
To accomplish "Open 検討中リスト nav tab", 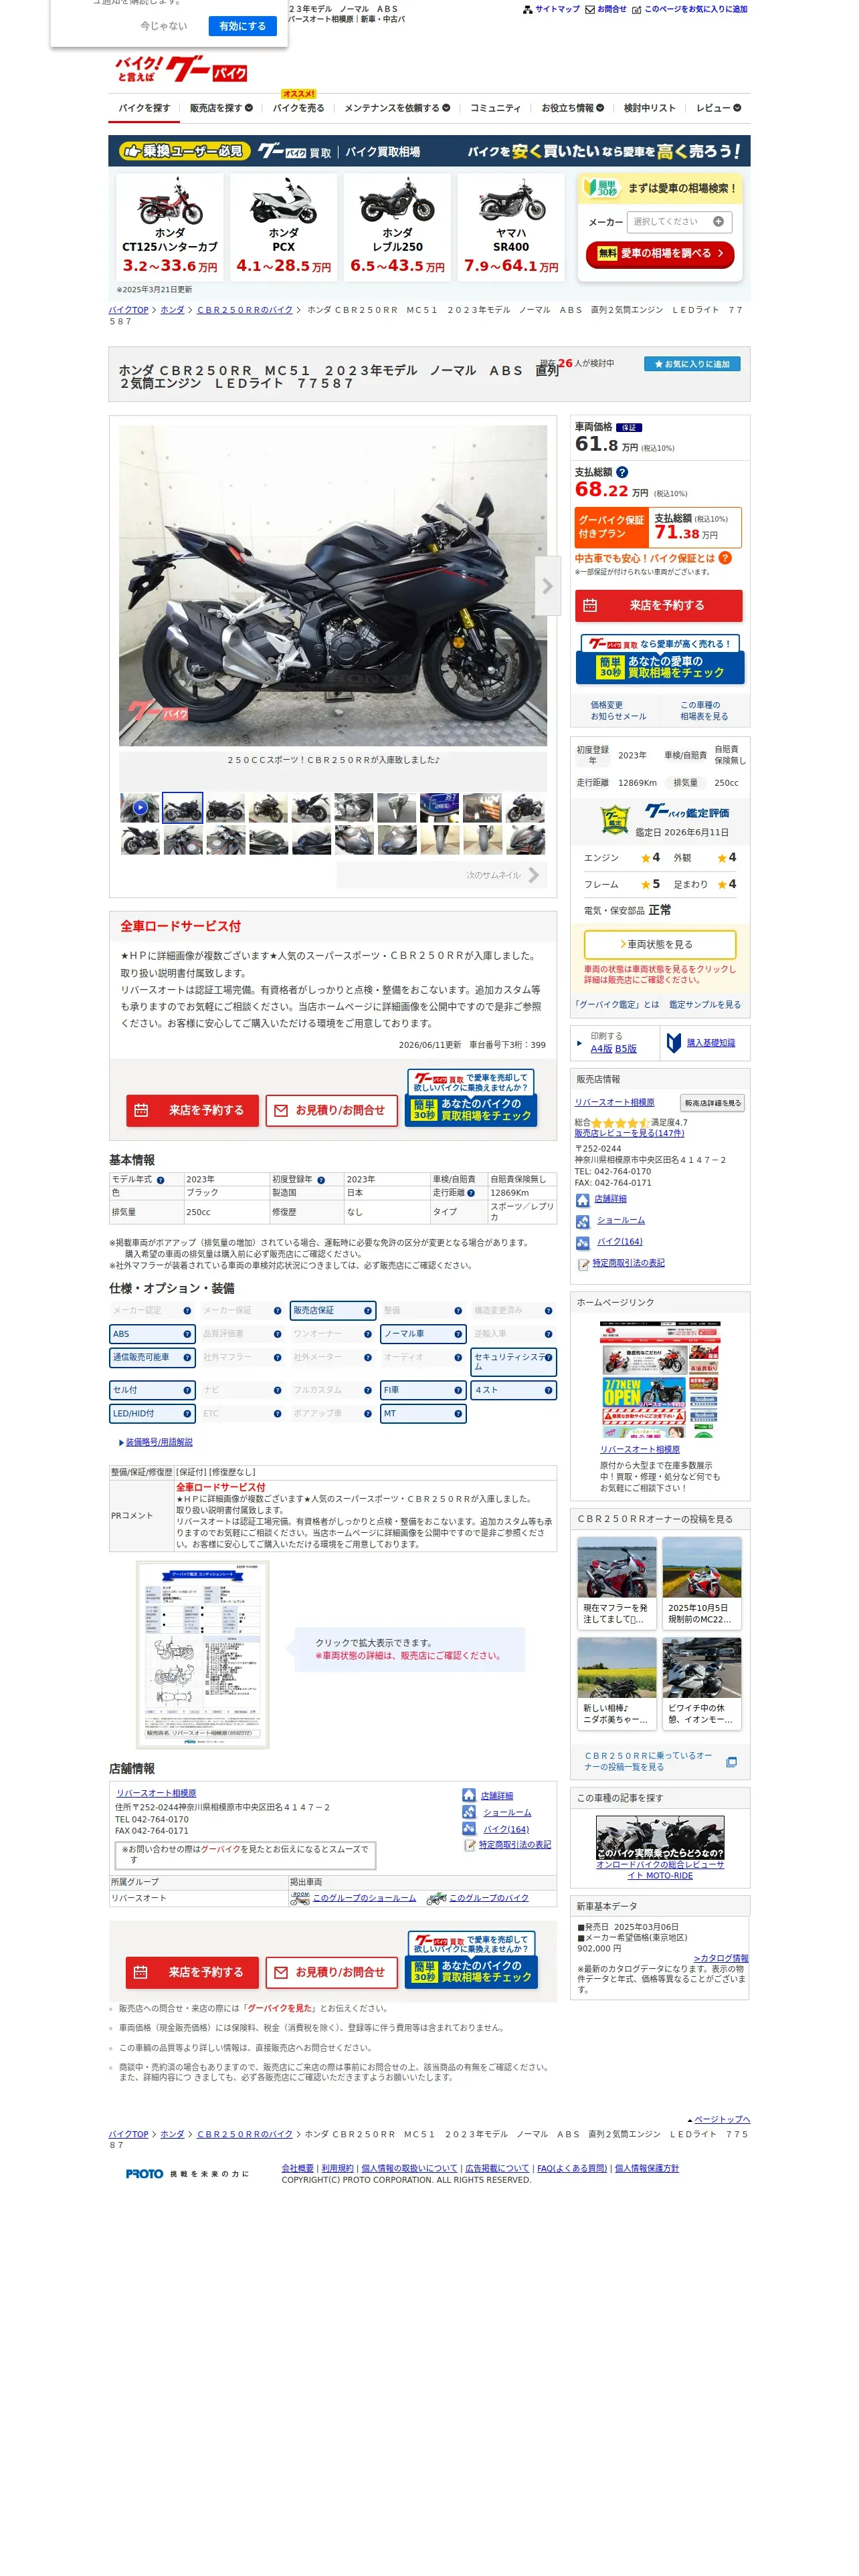I will coord(649,108).
